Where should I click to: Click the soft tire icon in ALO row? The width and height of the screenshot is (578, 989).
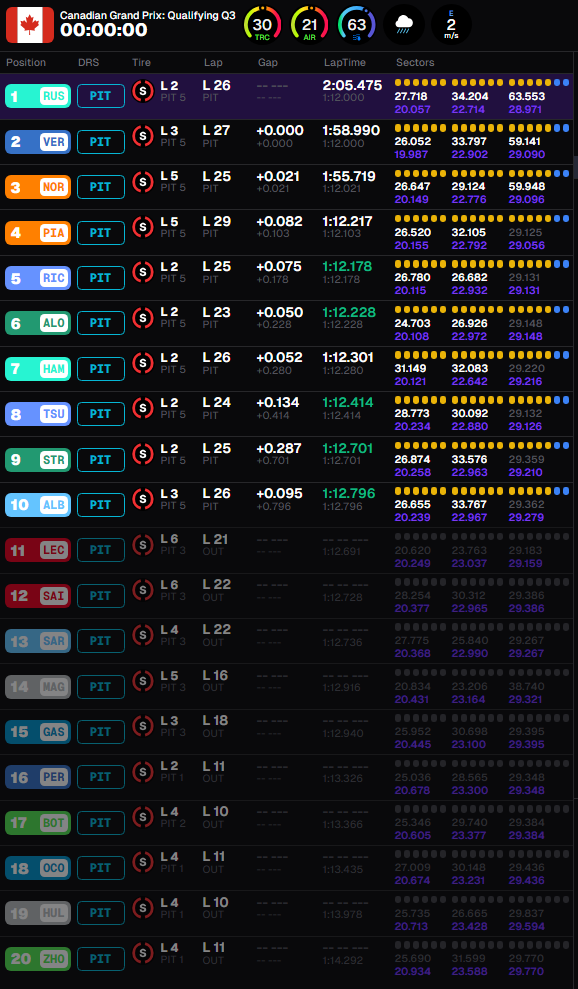pos(143,317)
